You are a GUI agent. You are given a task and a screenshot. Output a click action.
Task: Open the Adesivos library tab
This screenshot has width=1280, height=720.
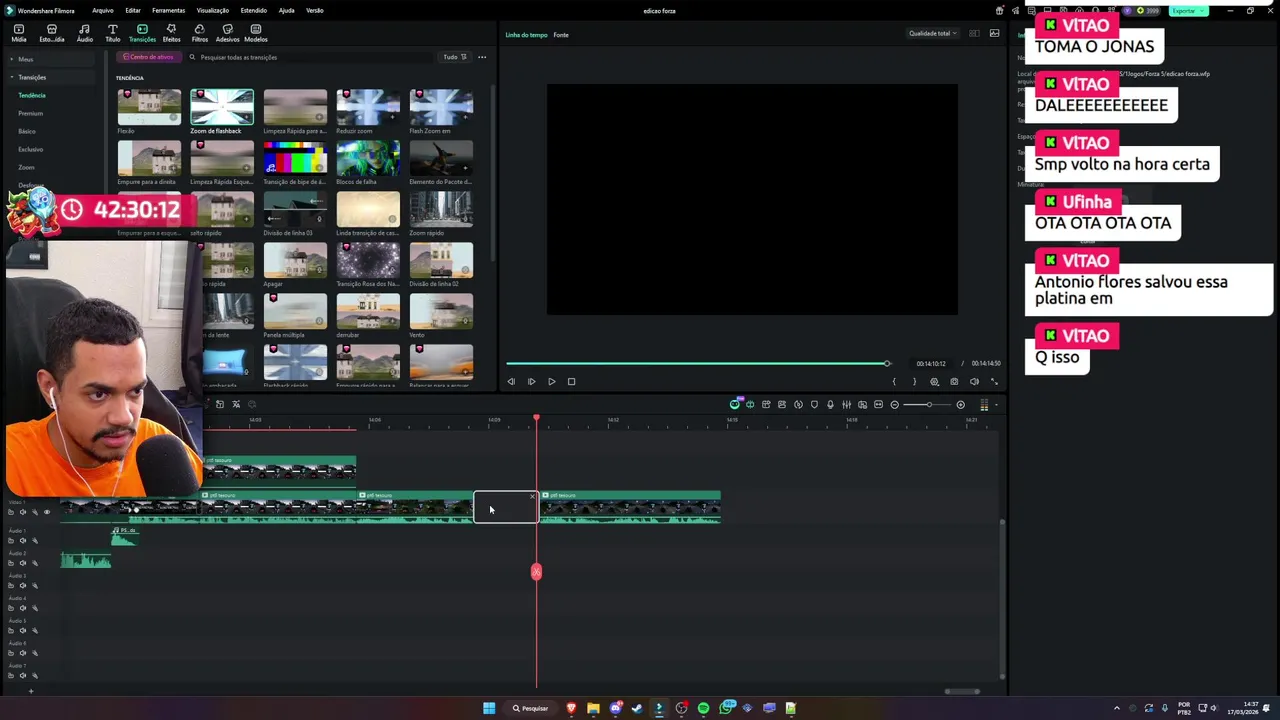click(x=227, y=33)
